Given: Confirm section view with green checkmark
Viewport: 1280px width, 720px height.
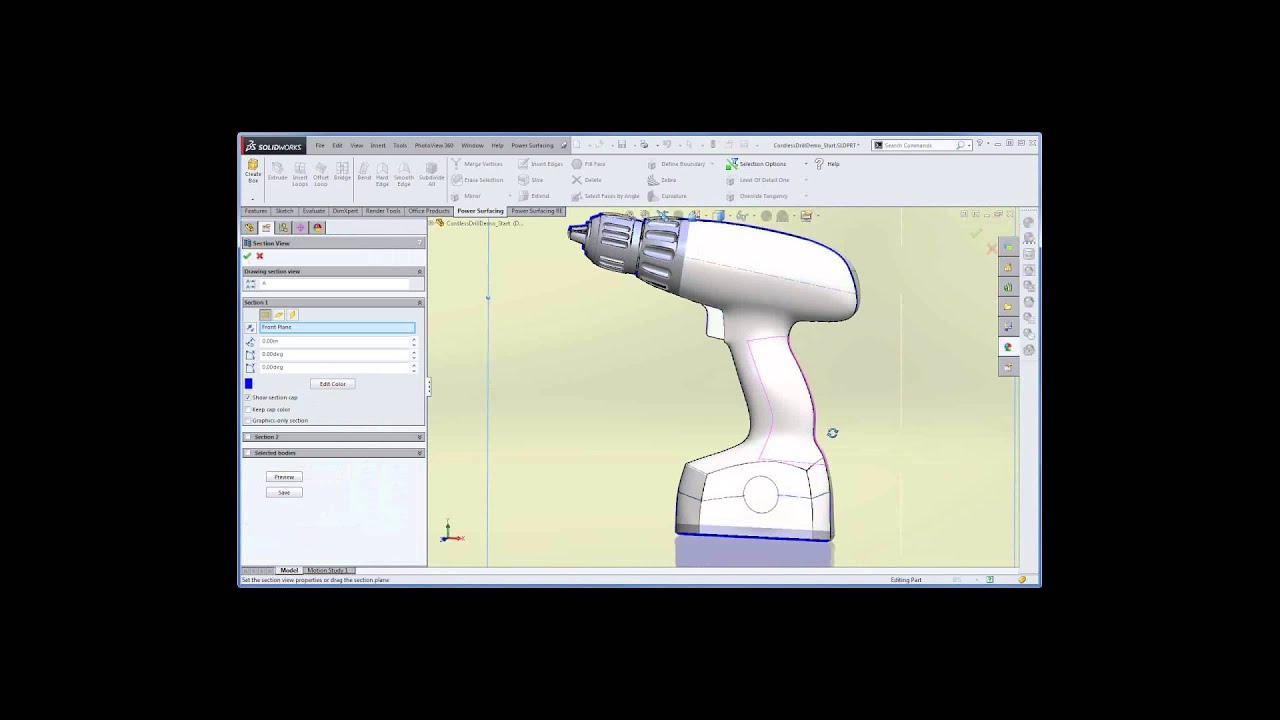Looking at the screenshot, I should (x=247, y=256).
